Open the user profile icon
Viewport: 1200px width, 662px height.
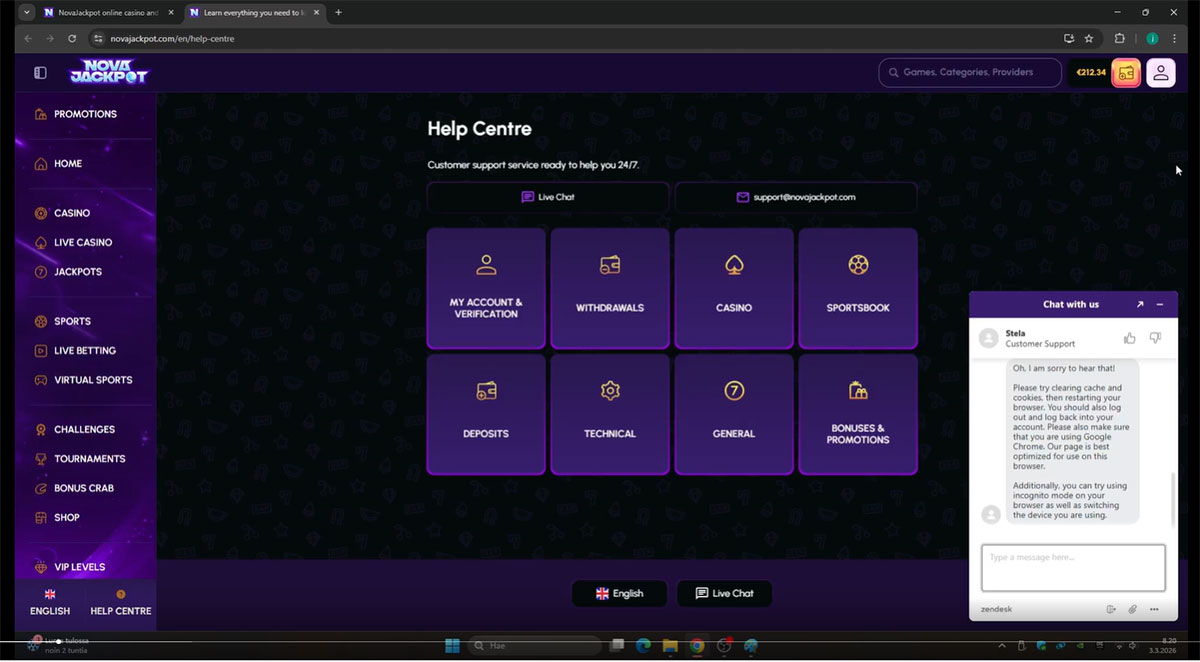(x=1160, y=73)
